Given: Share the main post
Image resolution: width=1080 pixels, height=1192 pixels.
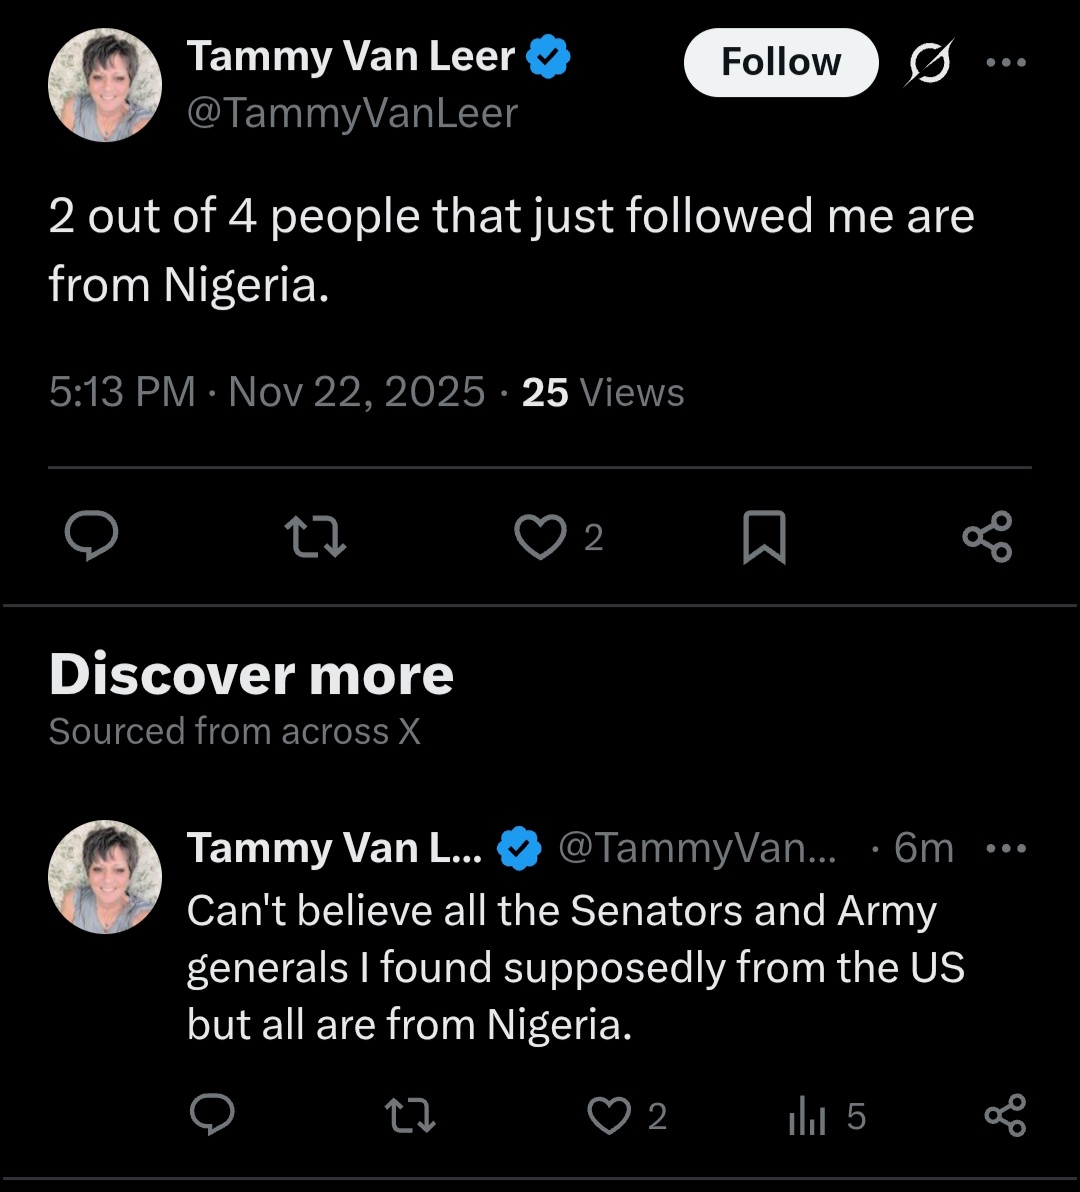Looking at the screenshot, I should [987, 537].
